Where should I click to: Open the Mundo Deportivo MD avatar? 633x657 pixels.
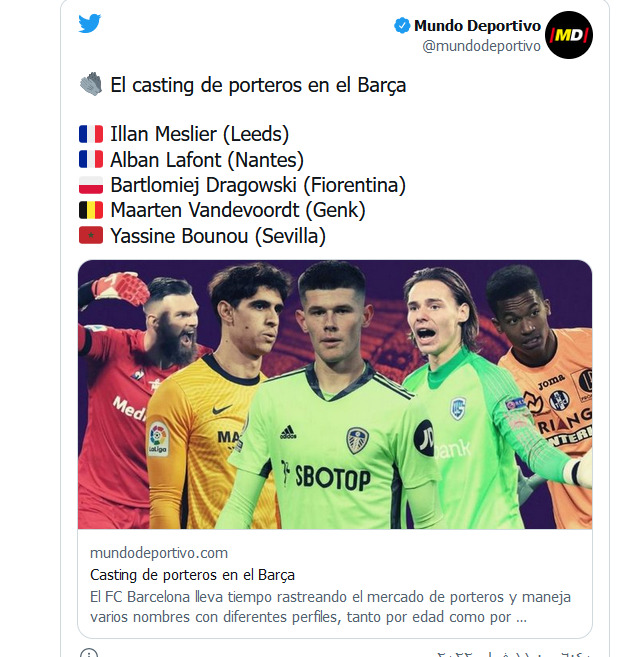tap(569, 35)
